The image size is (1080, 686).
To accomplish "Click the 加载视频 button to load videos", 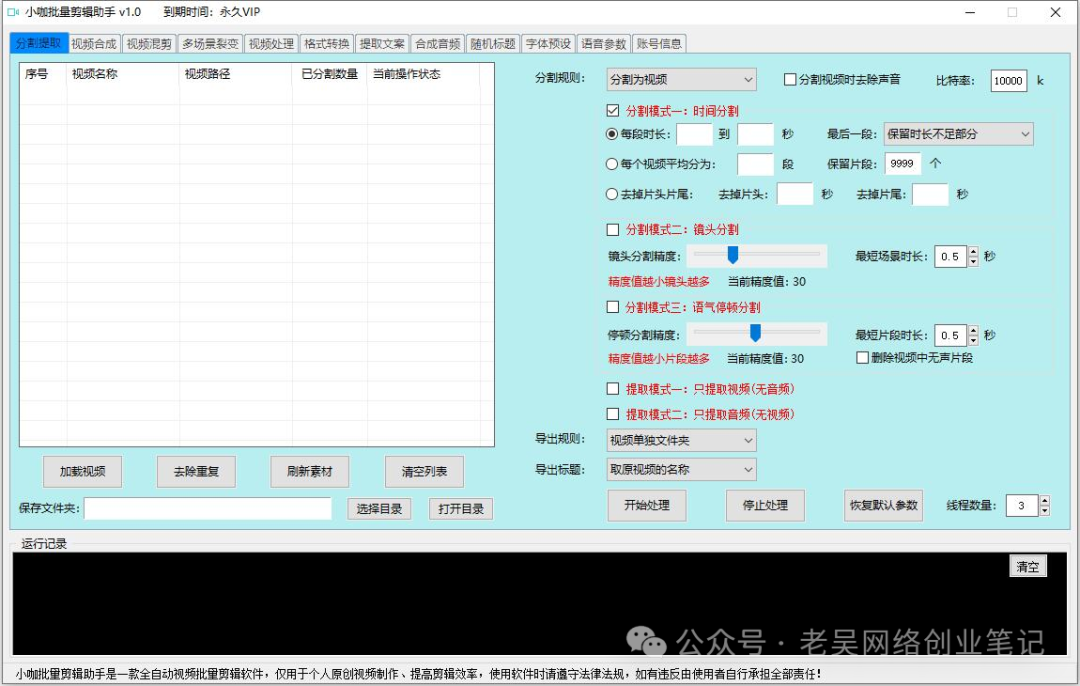I will point(82,471).
